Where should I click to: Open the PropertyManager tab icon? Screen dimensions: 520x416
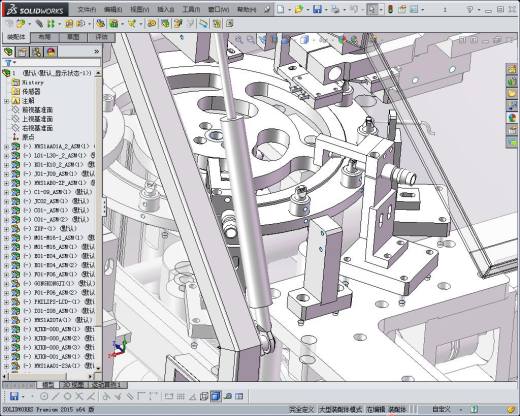coord(22,52)
